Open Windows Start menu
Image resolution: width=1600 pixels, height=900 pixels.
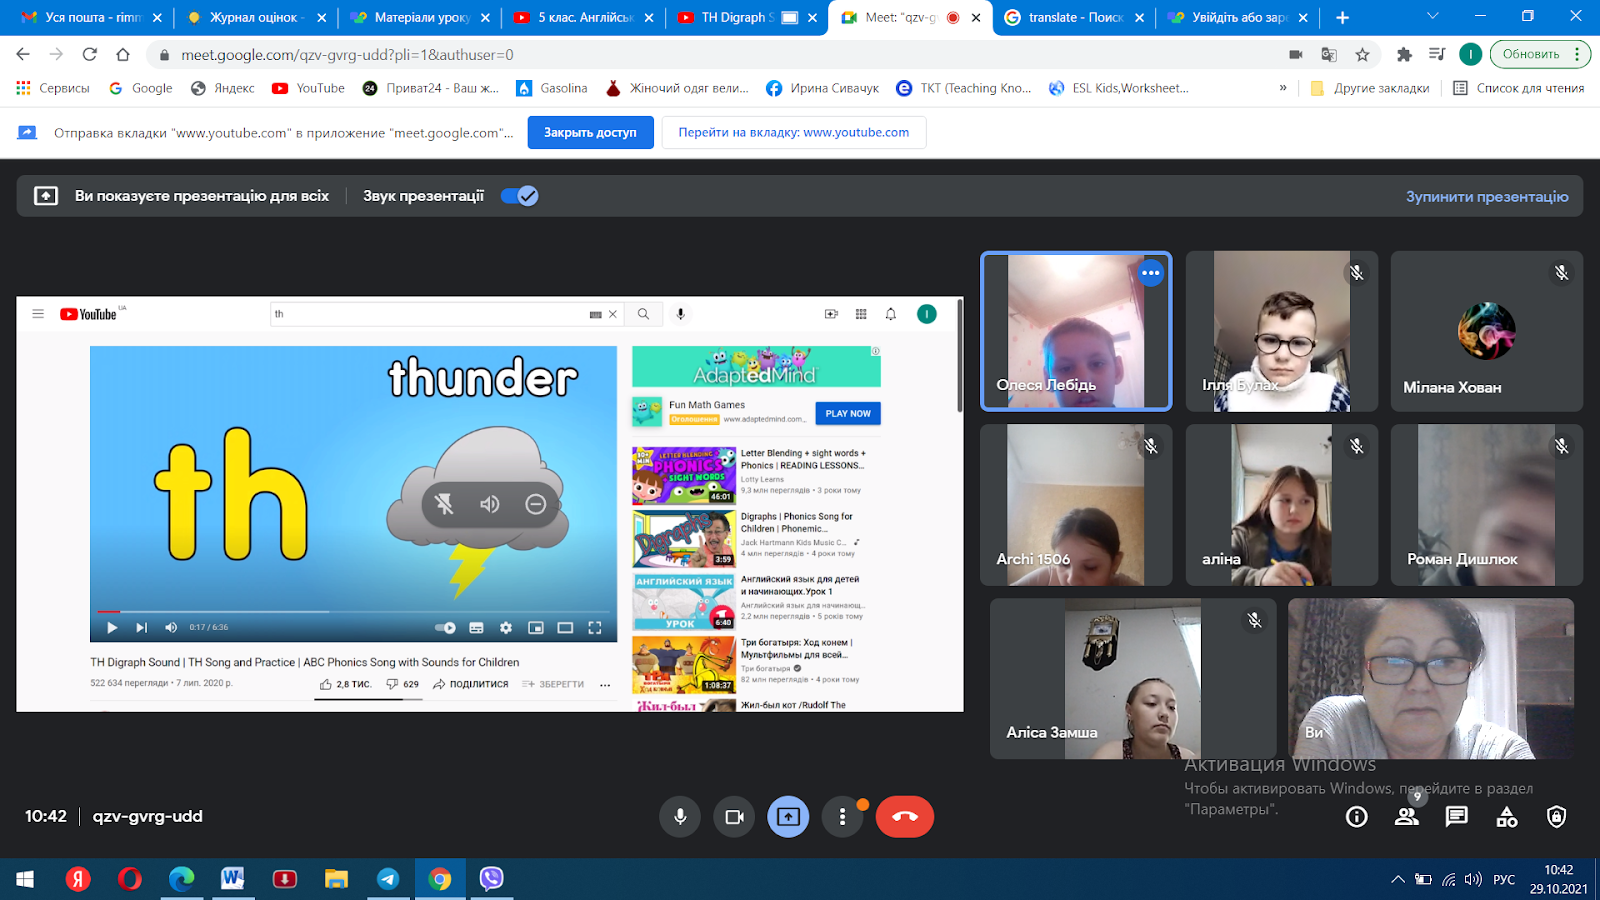point(25,879)
